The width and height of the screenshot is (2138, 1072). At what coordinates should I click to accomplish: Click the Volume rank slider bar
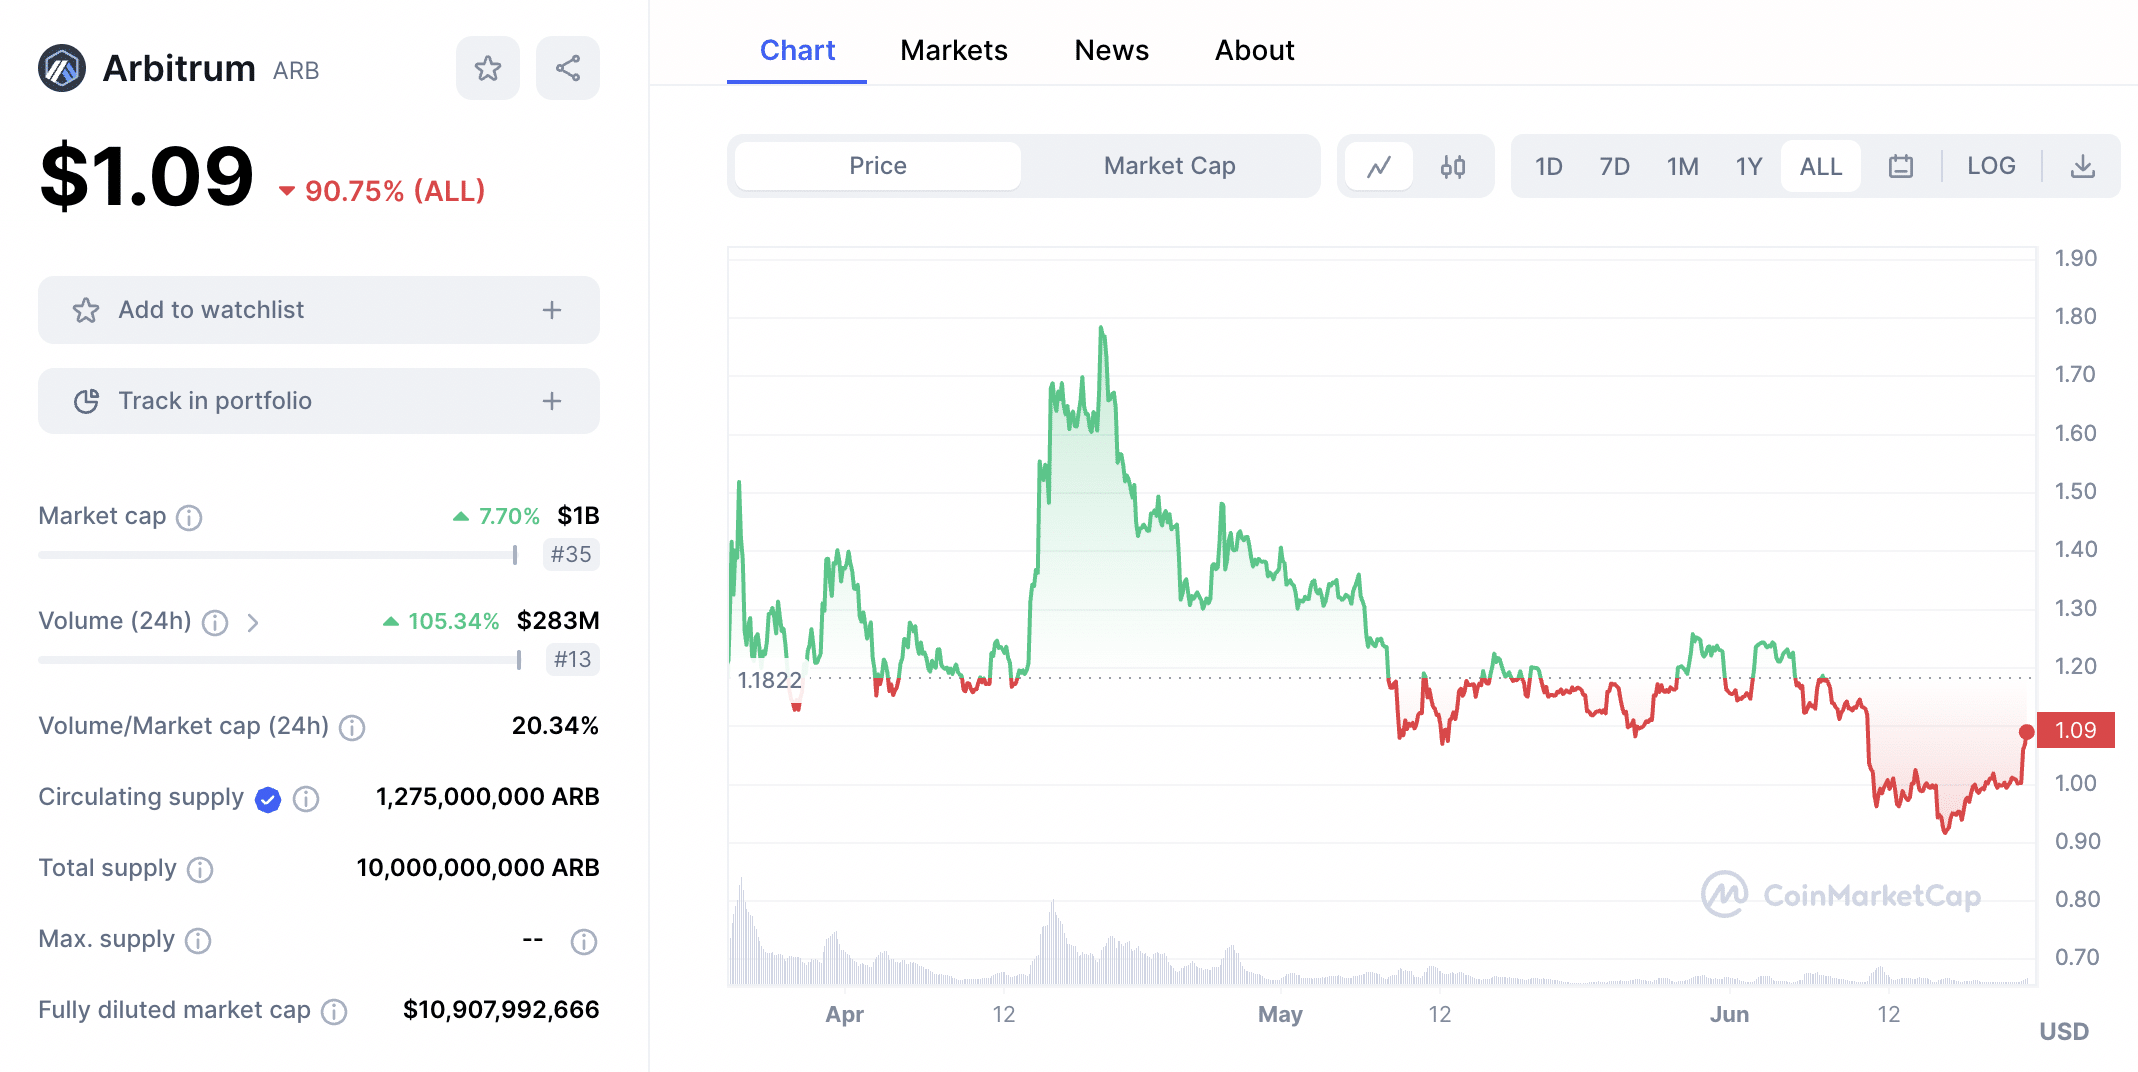280,659
